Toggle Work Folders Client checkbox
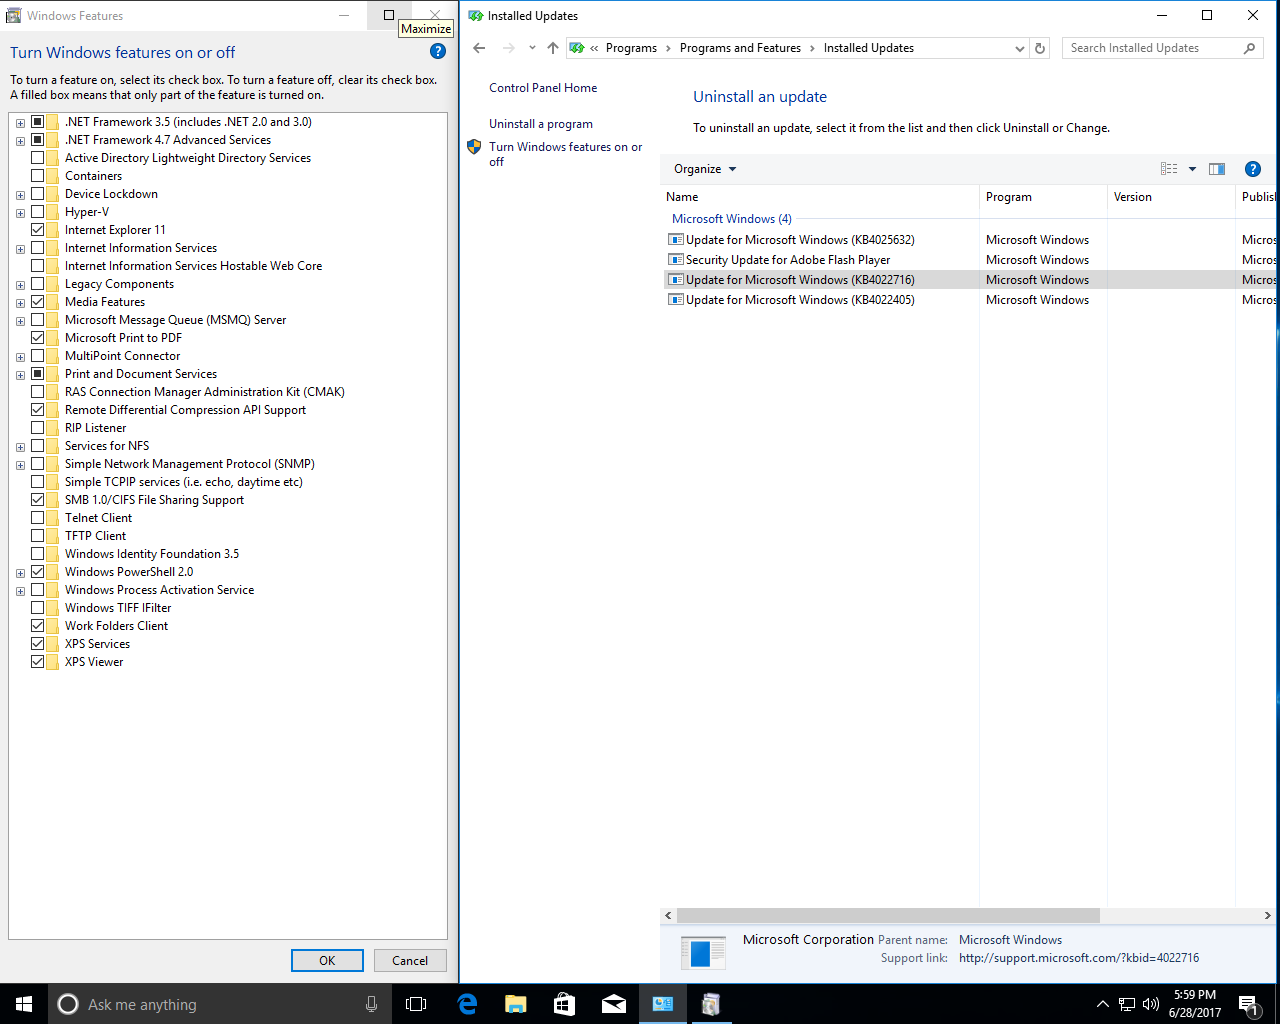This screenshot has height=1024, width=1280. 37,626
